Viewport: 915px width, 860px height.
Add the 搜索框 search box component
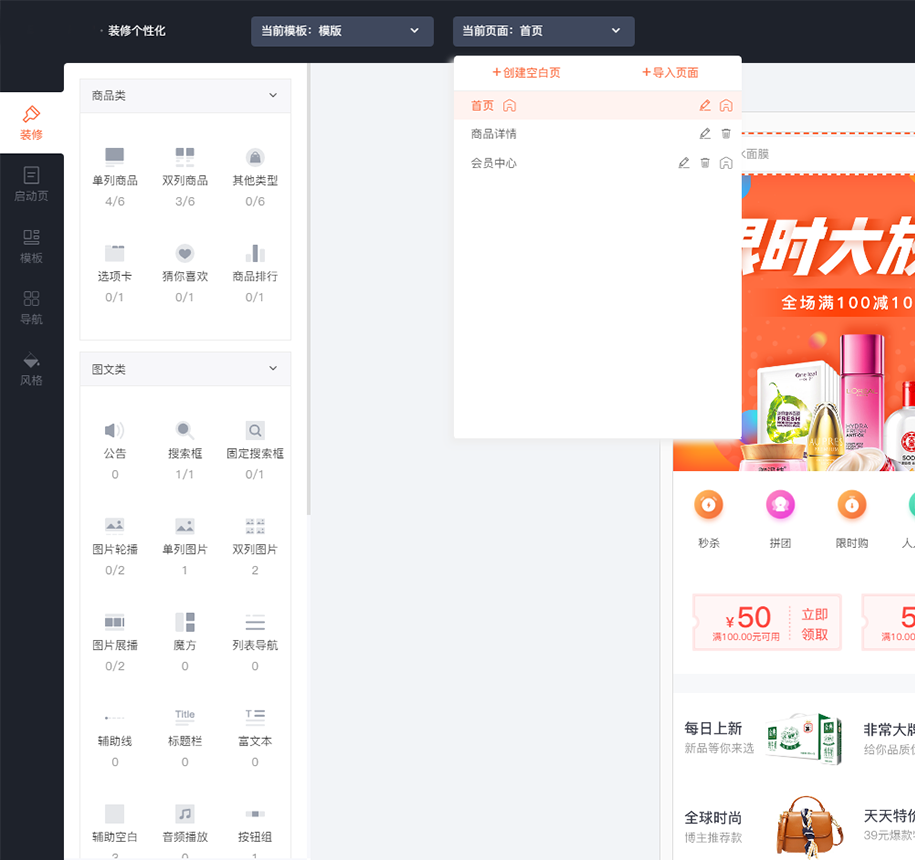pos(185,450)
